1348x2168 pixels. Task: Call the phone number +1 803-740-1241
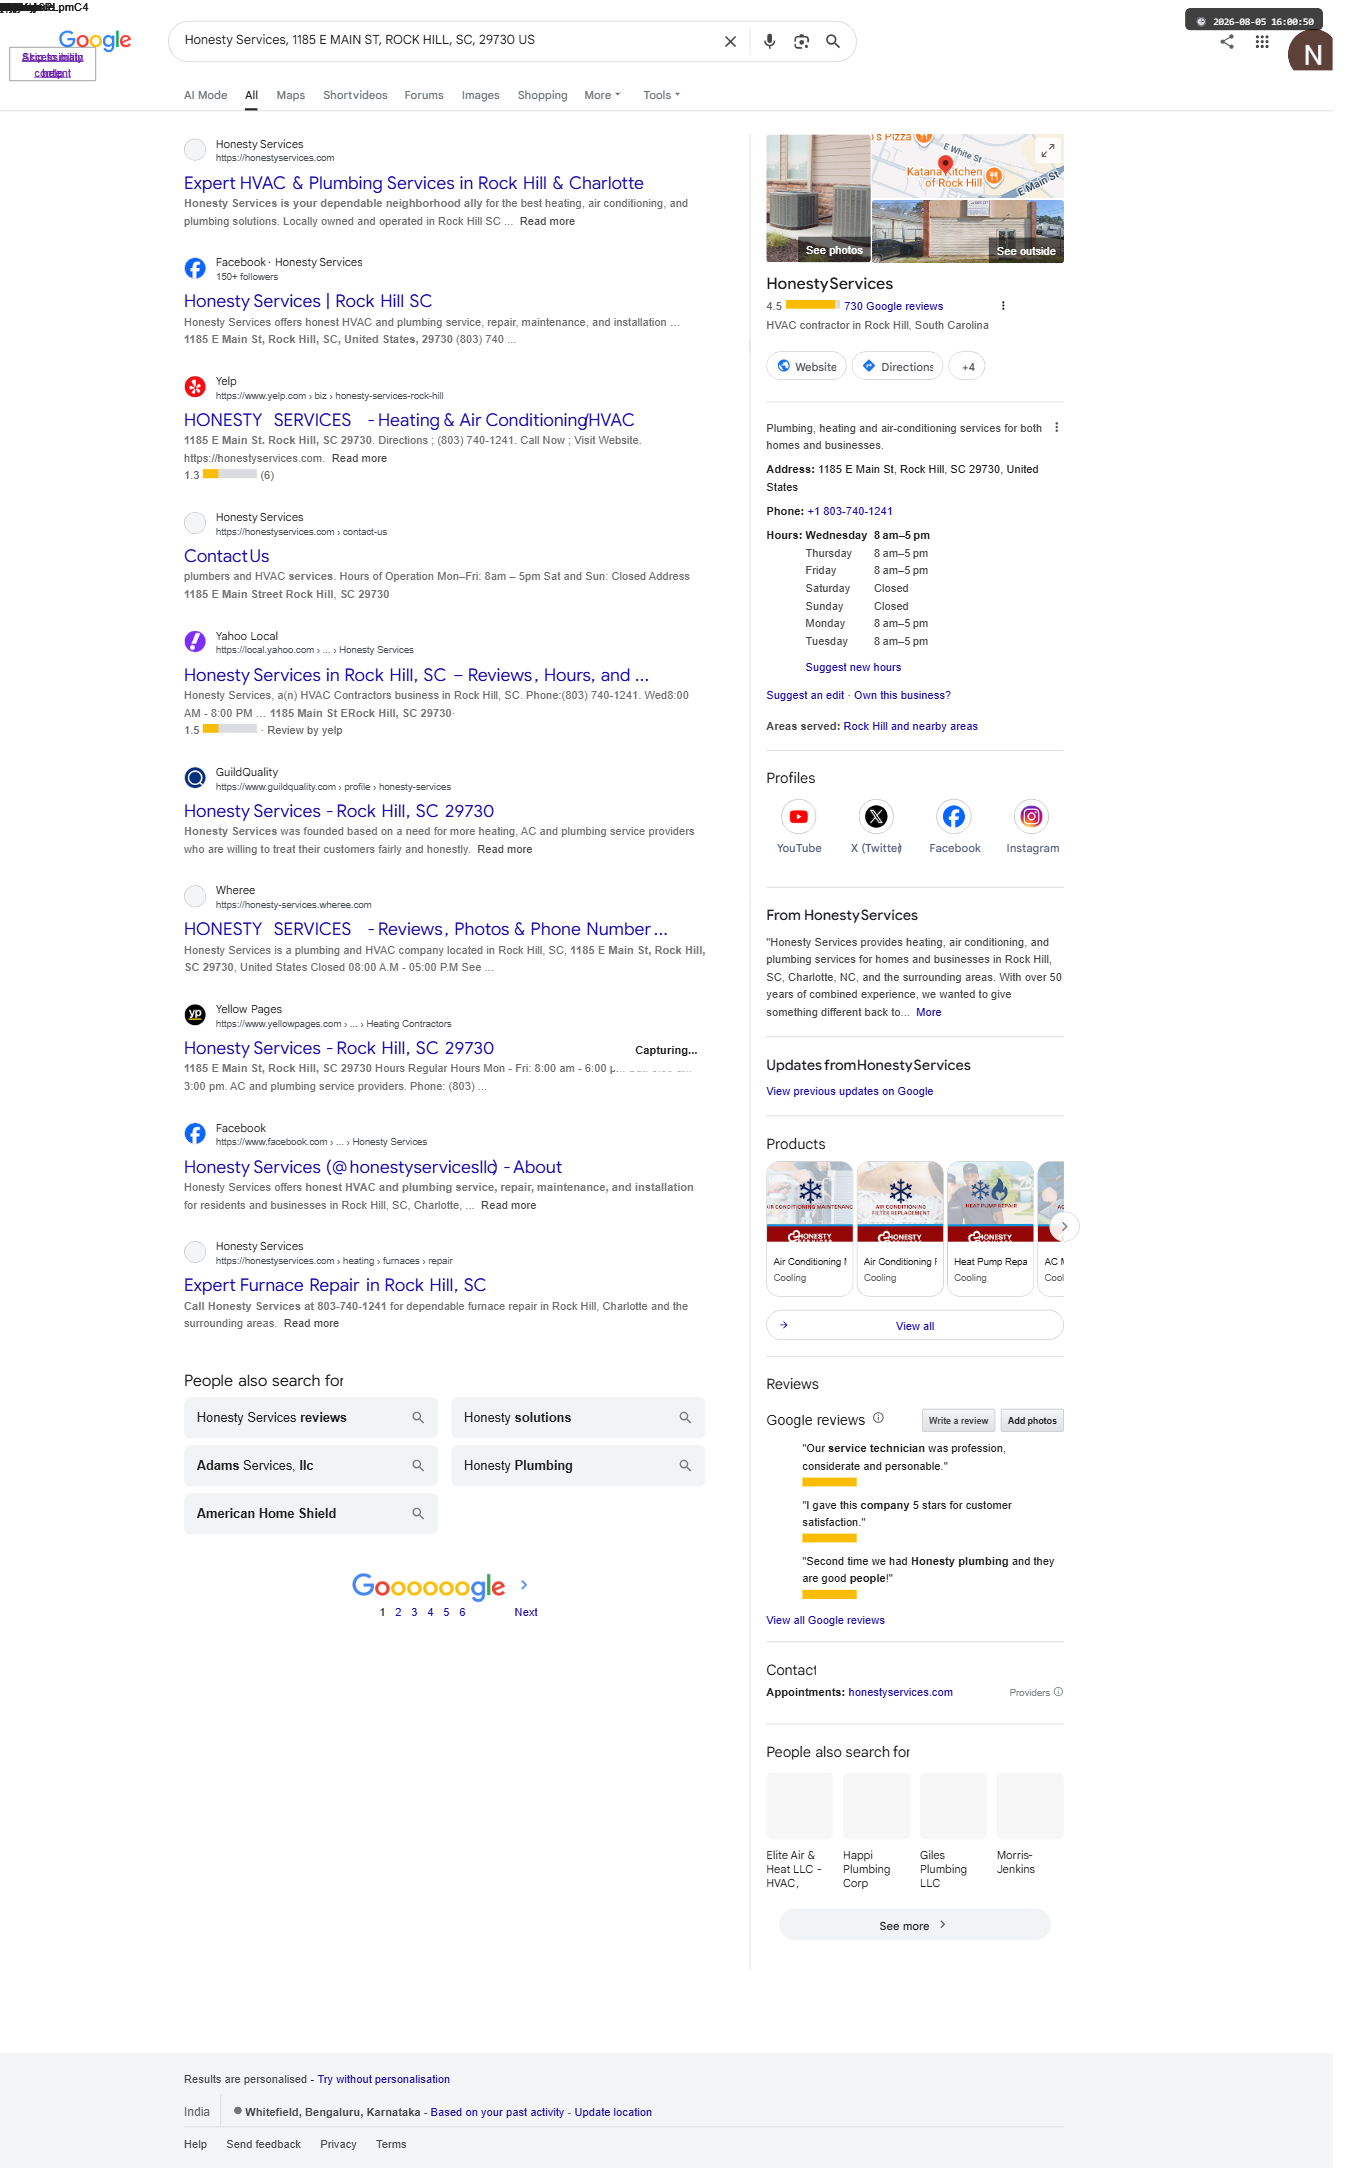pyautogui.click(x=850, y=512)
